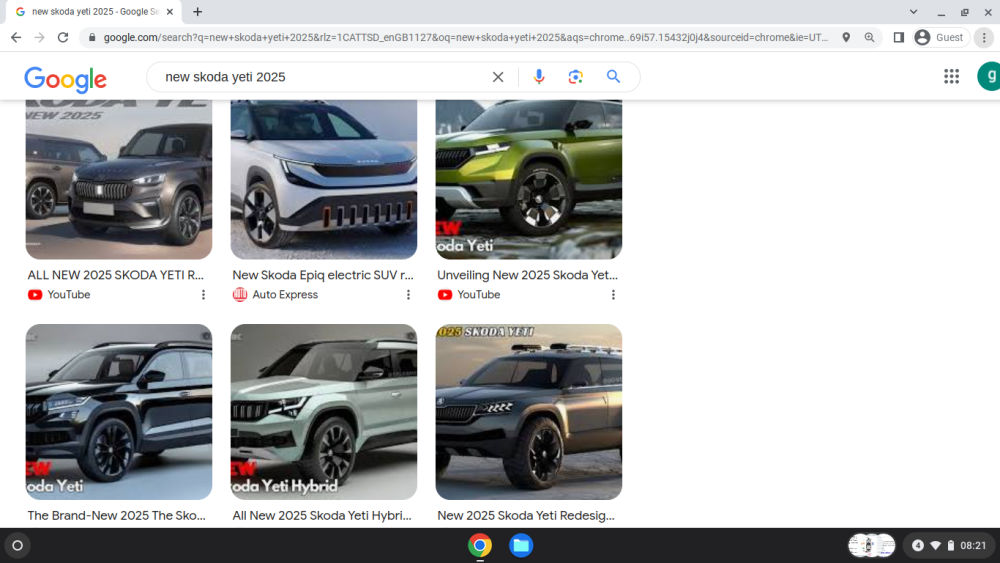Open more options for the Auto Express result

pos(408,295)
